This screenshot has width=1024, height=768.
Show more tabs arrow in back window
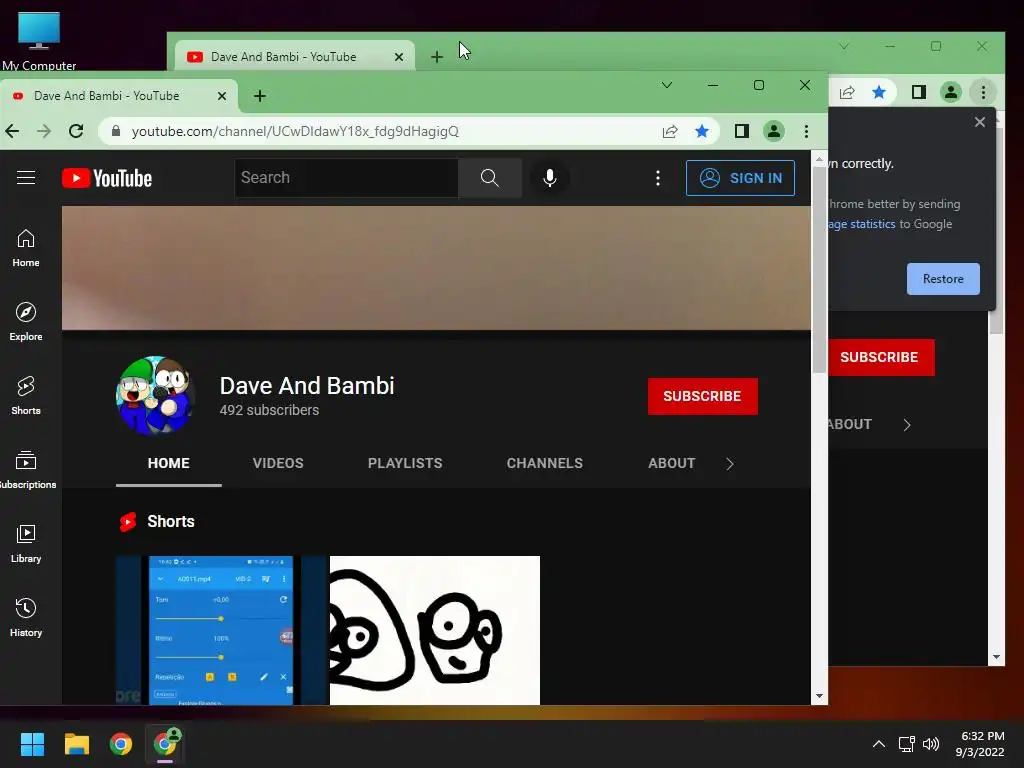pos(907,425)
